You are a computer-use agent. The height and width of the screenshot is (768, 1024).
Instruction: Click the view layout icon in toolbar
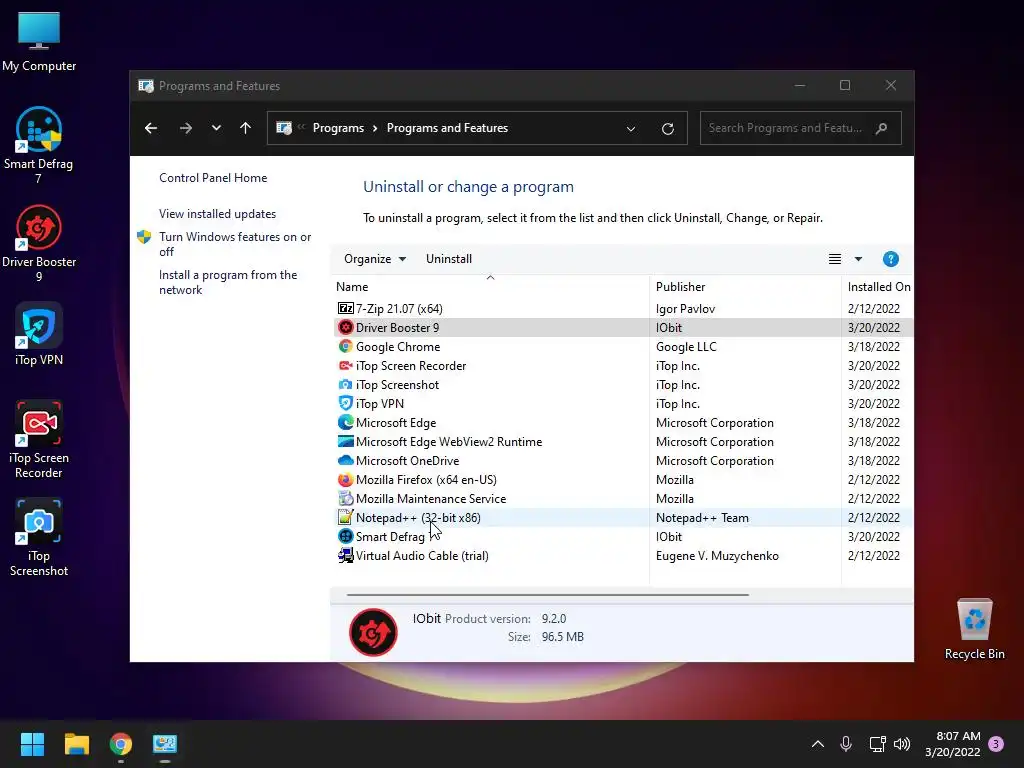point(835,259)
